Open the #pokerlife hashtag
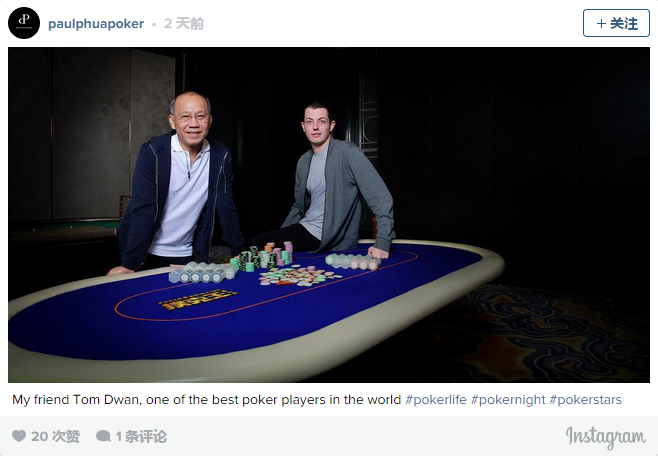Viewport: 658px width, 456px height. tap(436, 400)
